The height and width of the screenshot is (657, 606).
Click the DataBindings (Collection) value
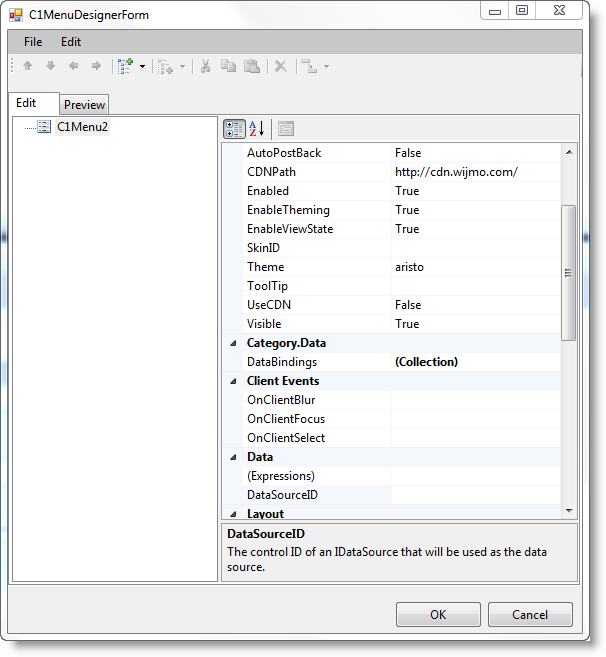pos(427,362)
